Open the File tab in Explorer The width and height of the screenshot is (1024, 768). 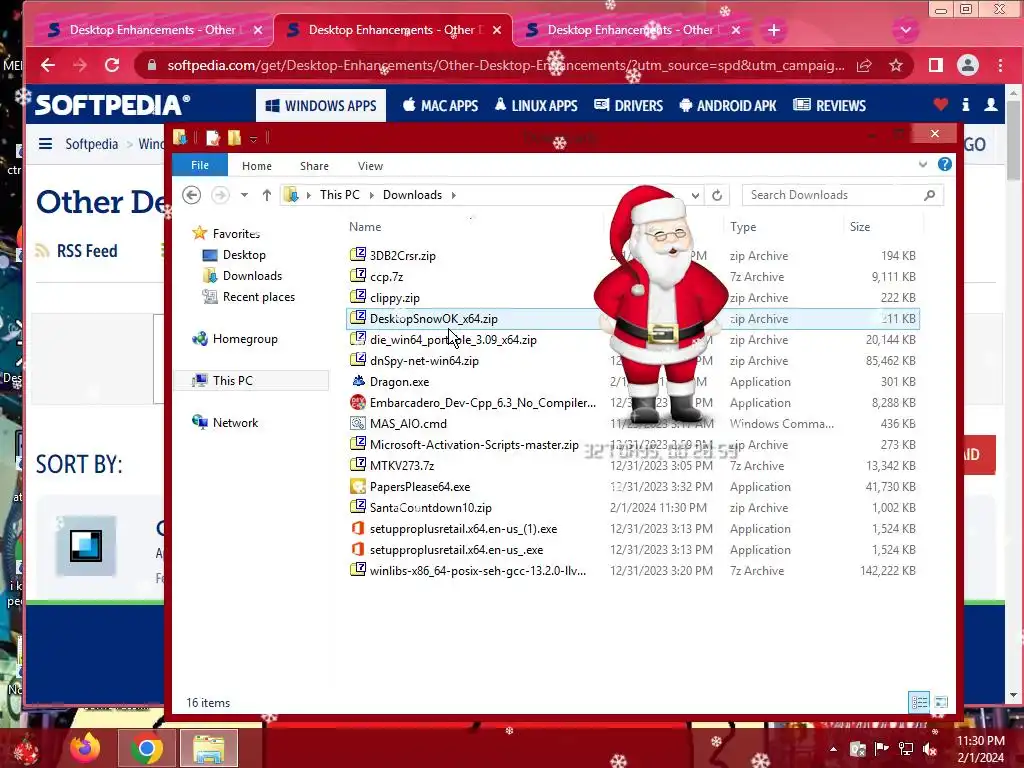coord(200,165)
